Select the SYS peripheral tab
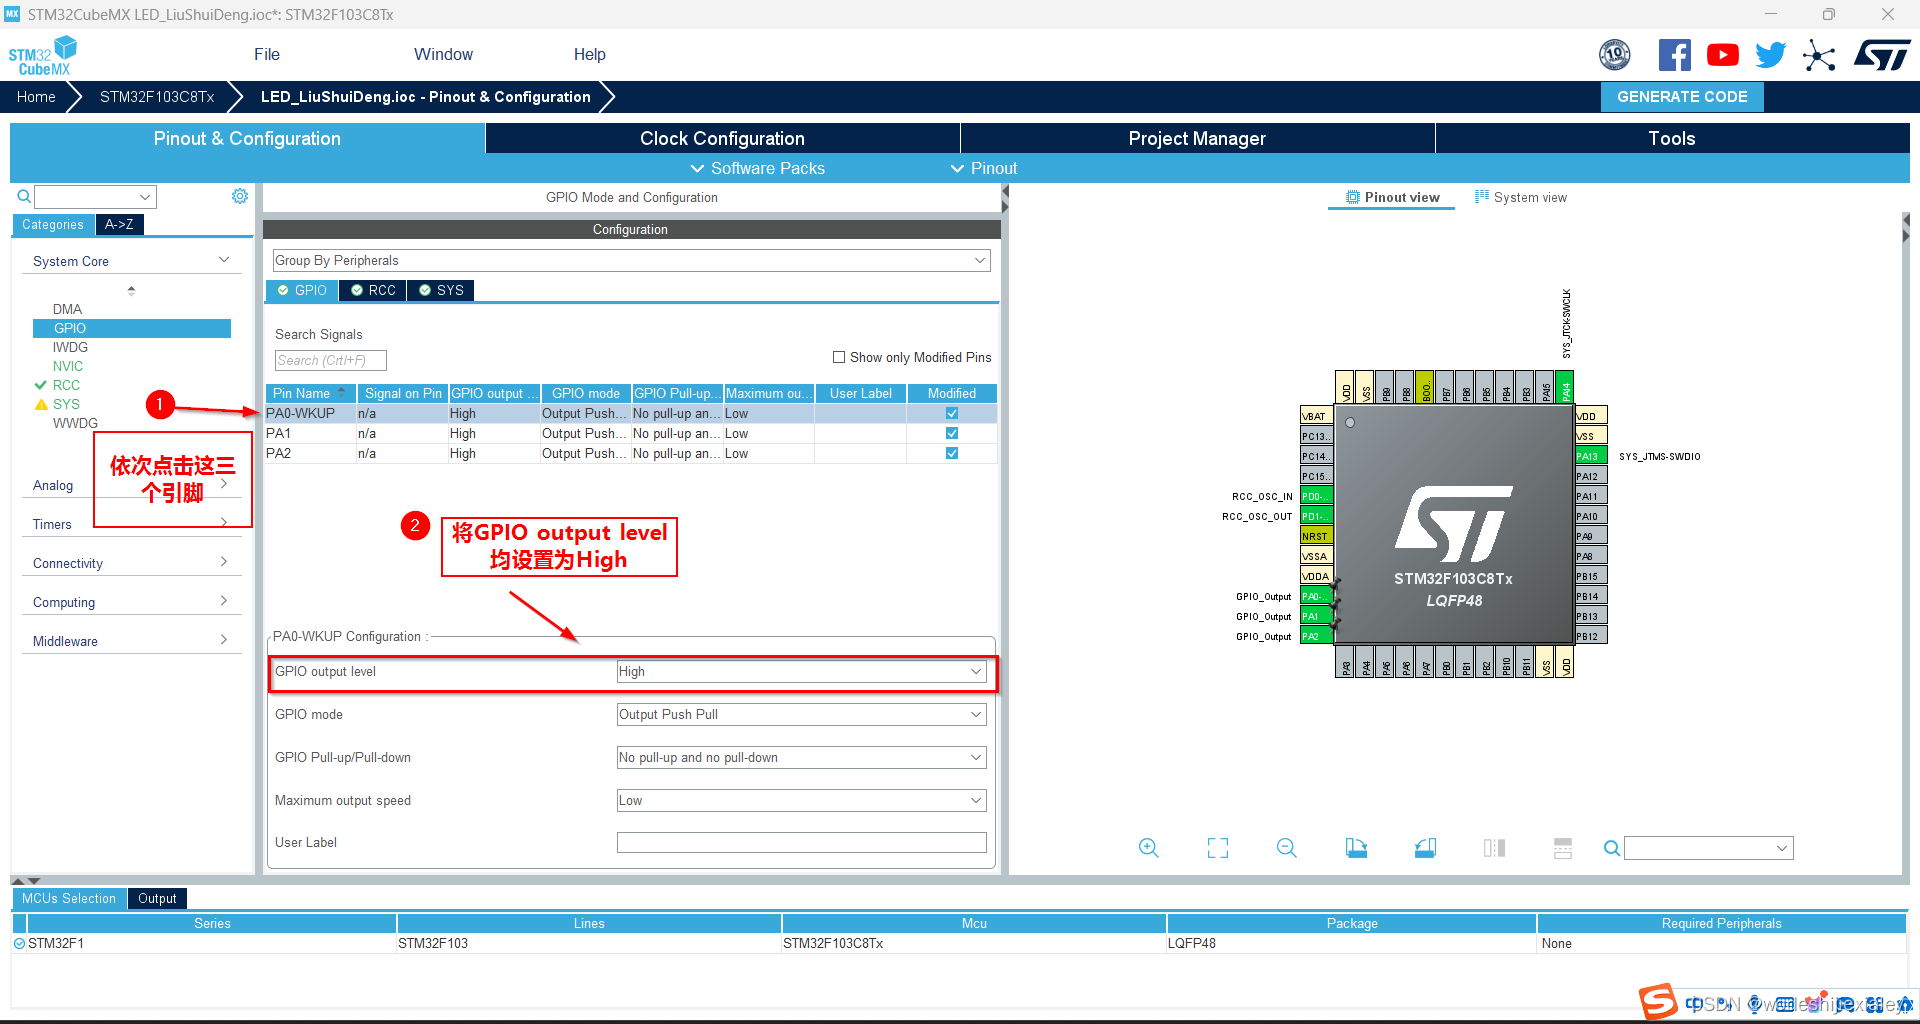 coord(441,290)
